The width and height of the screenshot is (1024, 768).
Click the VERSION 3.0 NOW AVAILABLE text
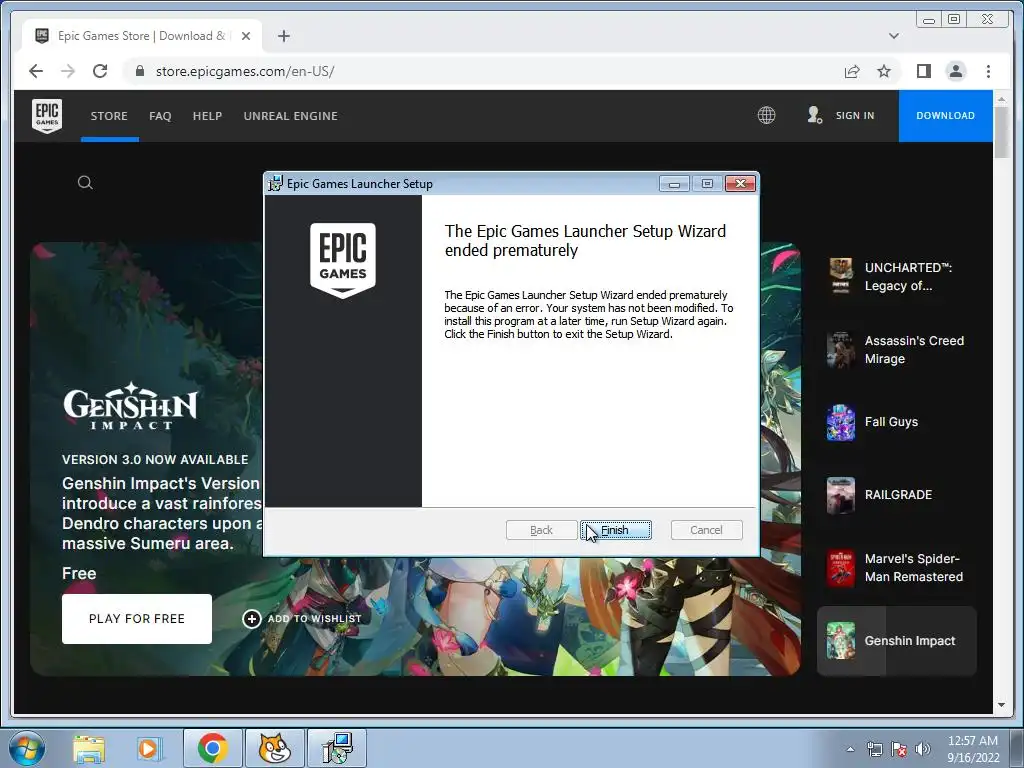click(x=155, y=460)
